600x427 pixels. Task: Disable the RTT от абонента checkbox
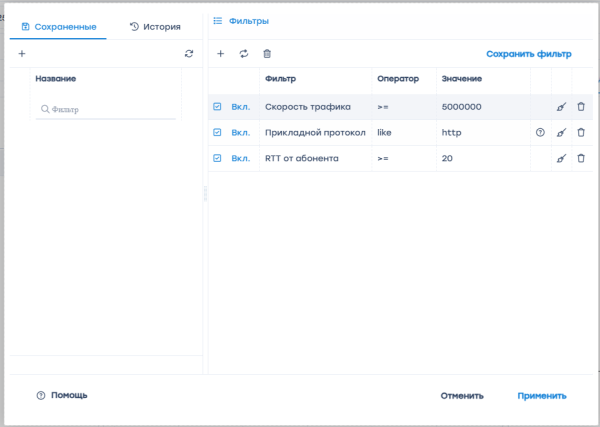[217, 158]
